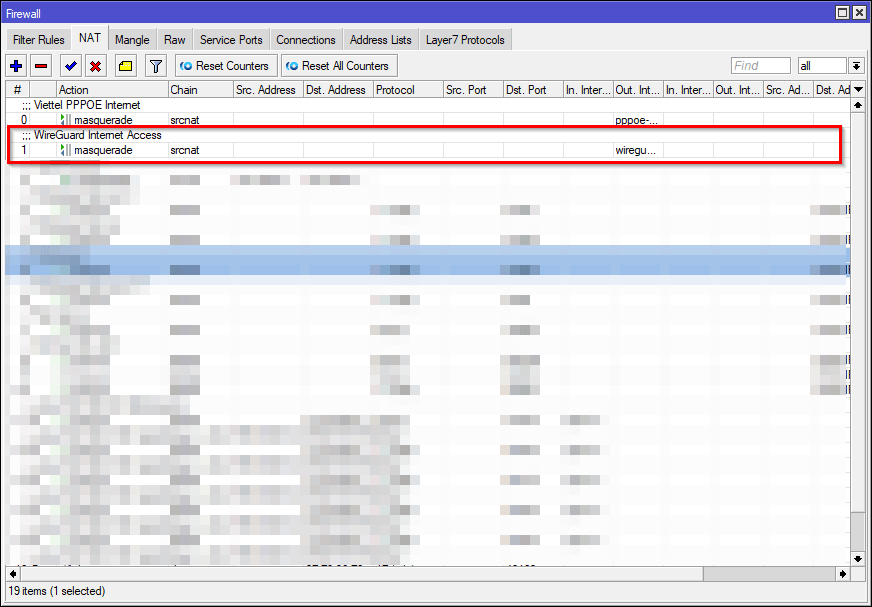Expand the column chooser arrow at header end
The width and height of the screenshot is (872, 607).
tap(857, 90)
